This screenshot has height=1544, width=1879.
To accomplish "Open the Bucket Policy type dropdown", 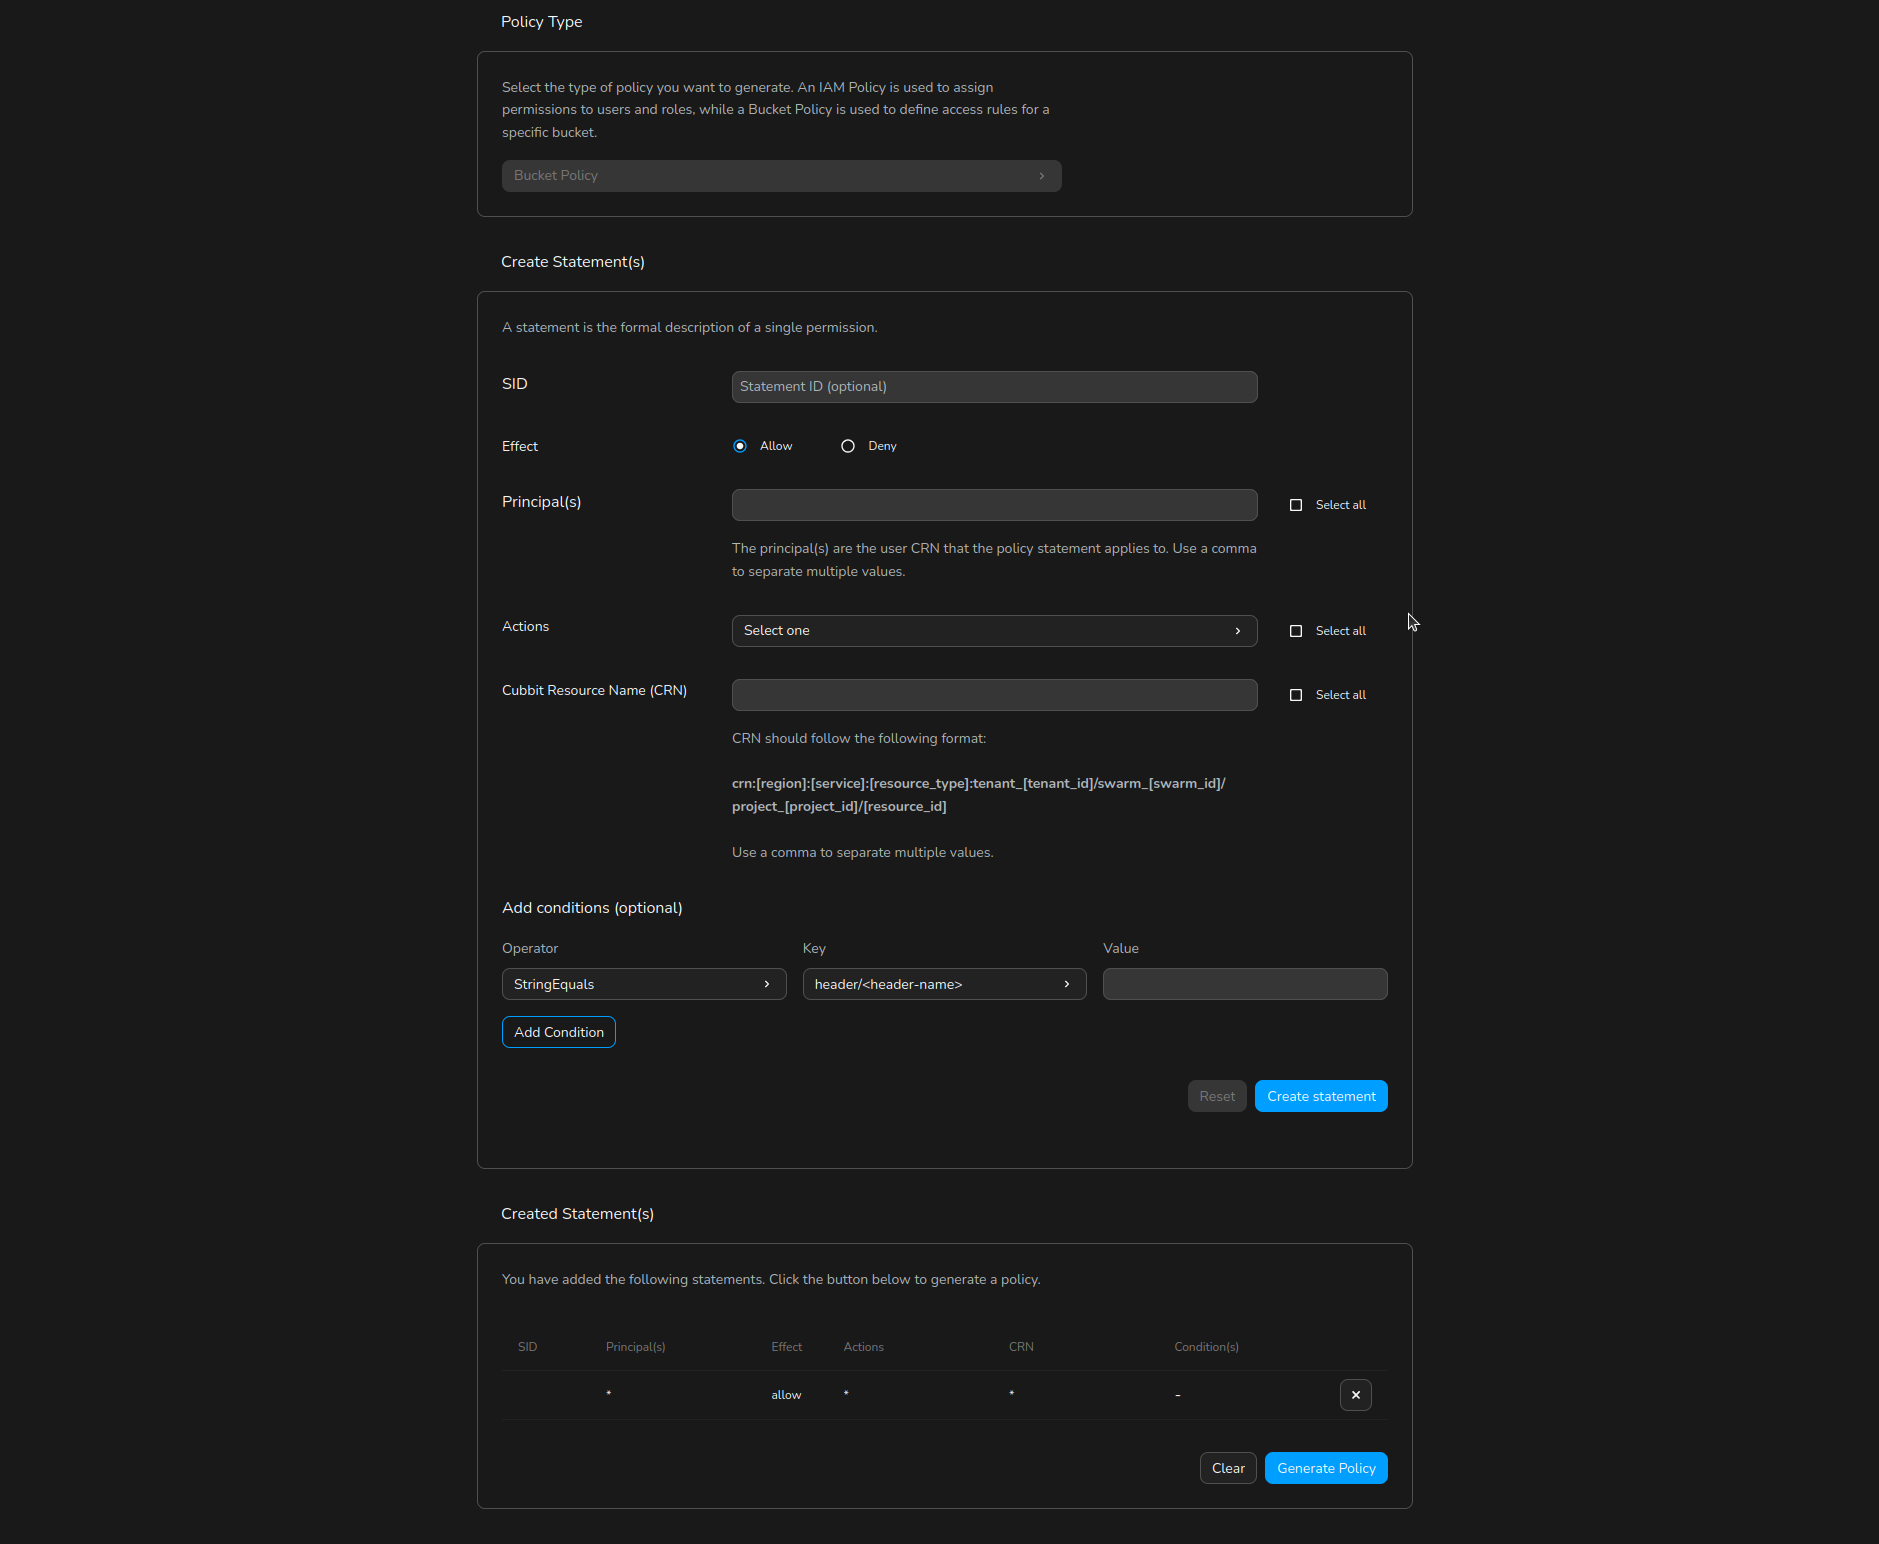I will pos(781,176).
